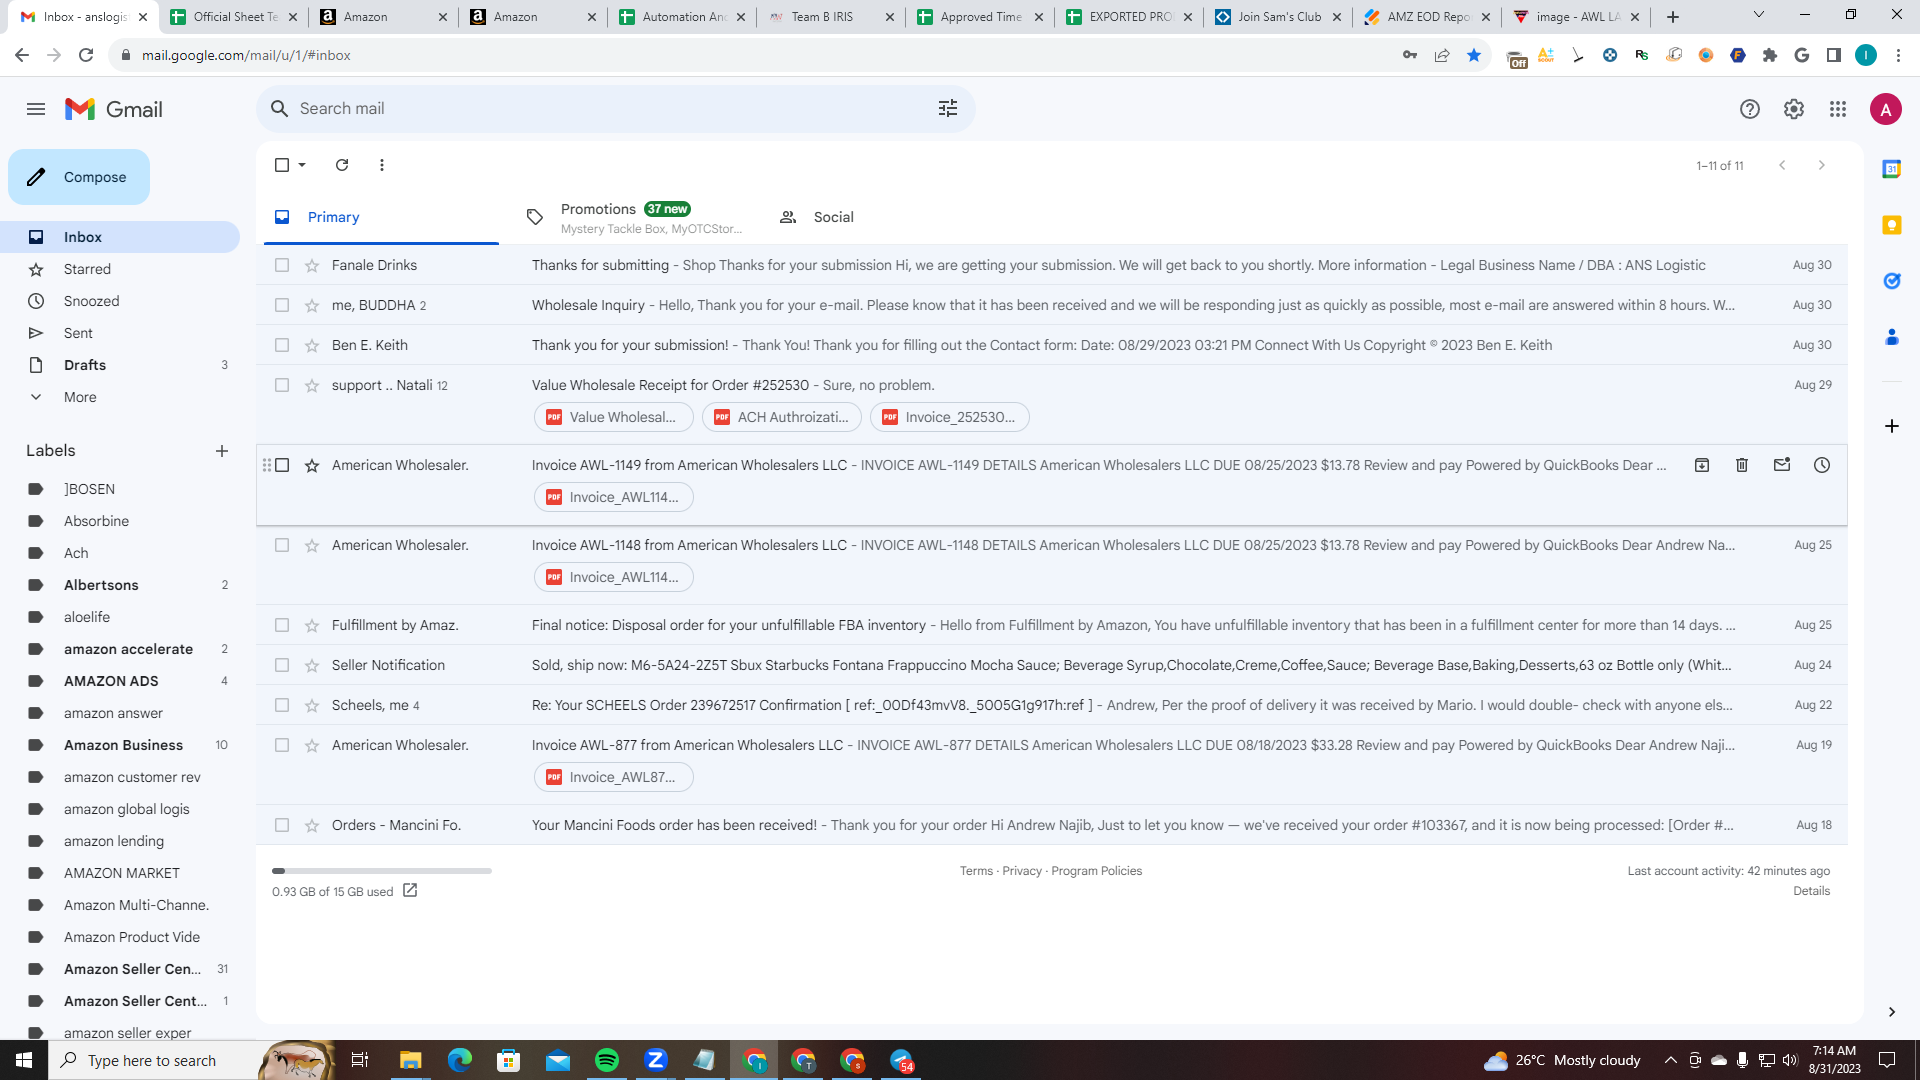Snooze the AWL-1149 invoice email
Viewport: 1920px width, 1080px height.
(x=1822, y=465)
